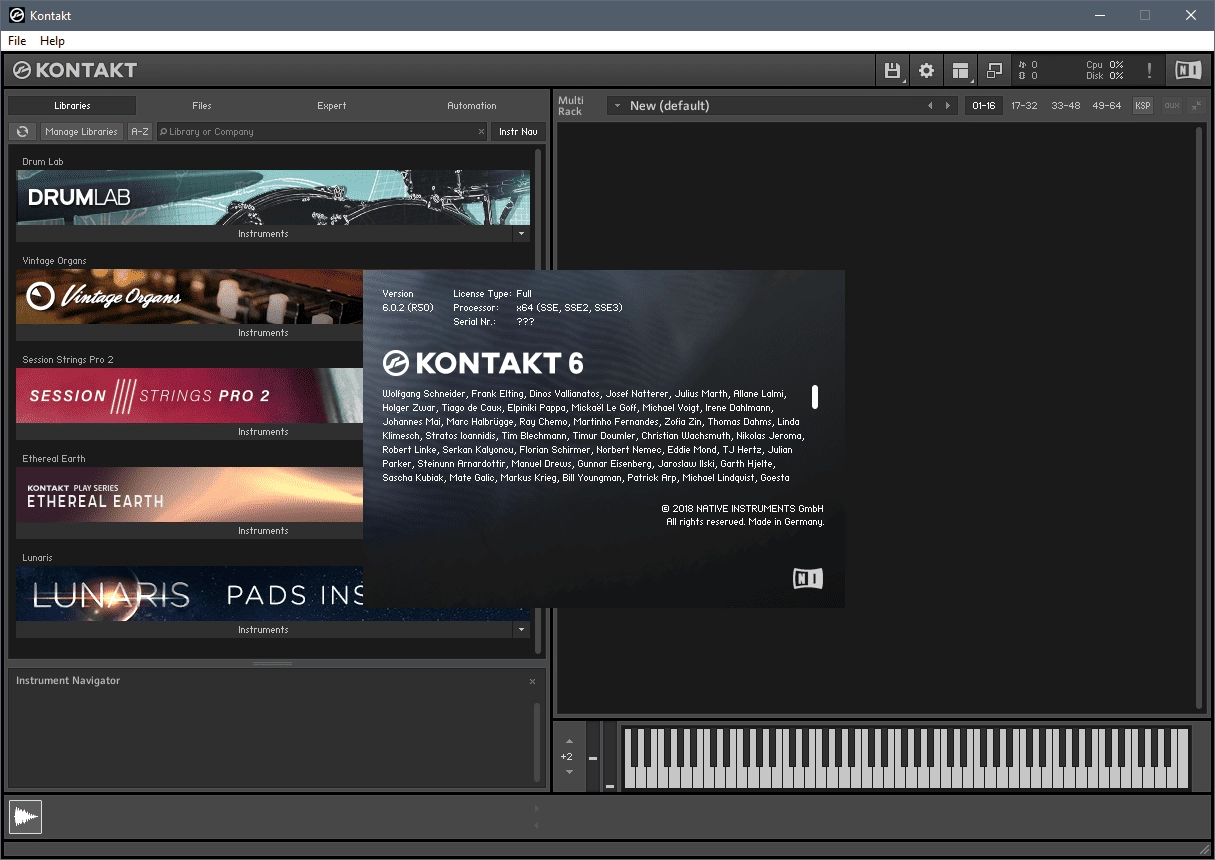Click the Disk usage readout

pyautogui.click(x=1105, y=76)
